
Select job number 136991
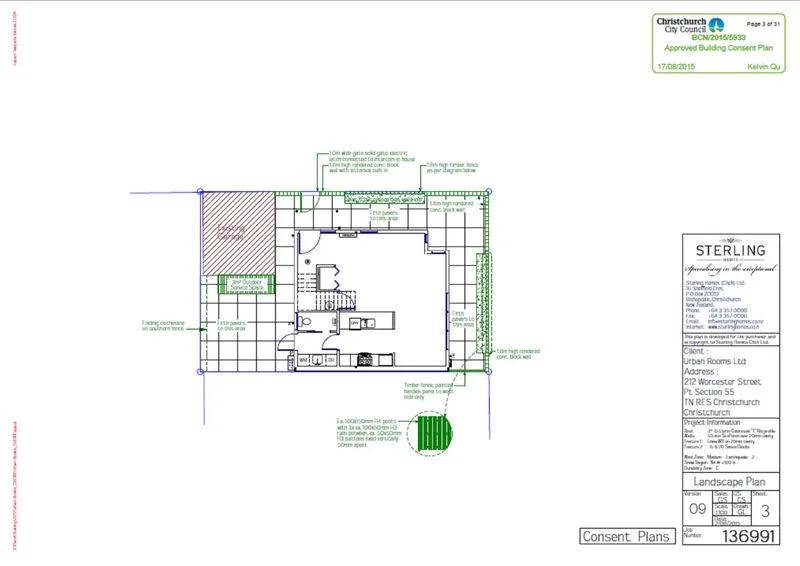pos(748,536)
